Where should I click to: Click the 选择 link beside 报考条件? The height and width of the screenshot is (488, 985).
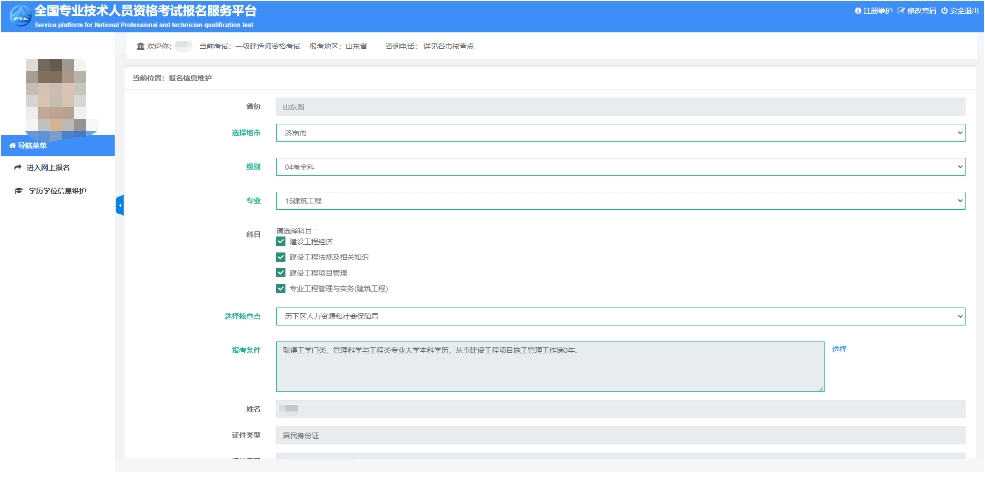pyautogui.click(x=839, y=348)
